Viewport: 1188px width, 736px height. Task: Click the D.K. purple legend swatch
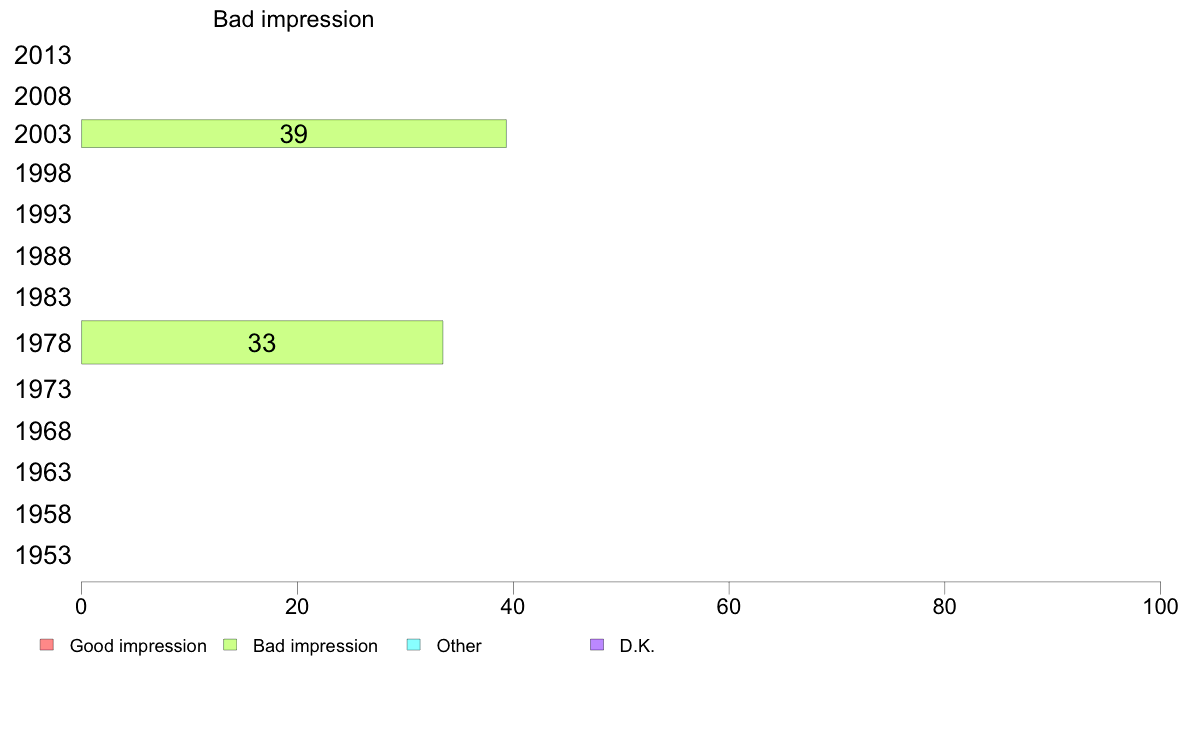[597, 645]
